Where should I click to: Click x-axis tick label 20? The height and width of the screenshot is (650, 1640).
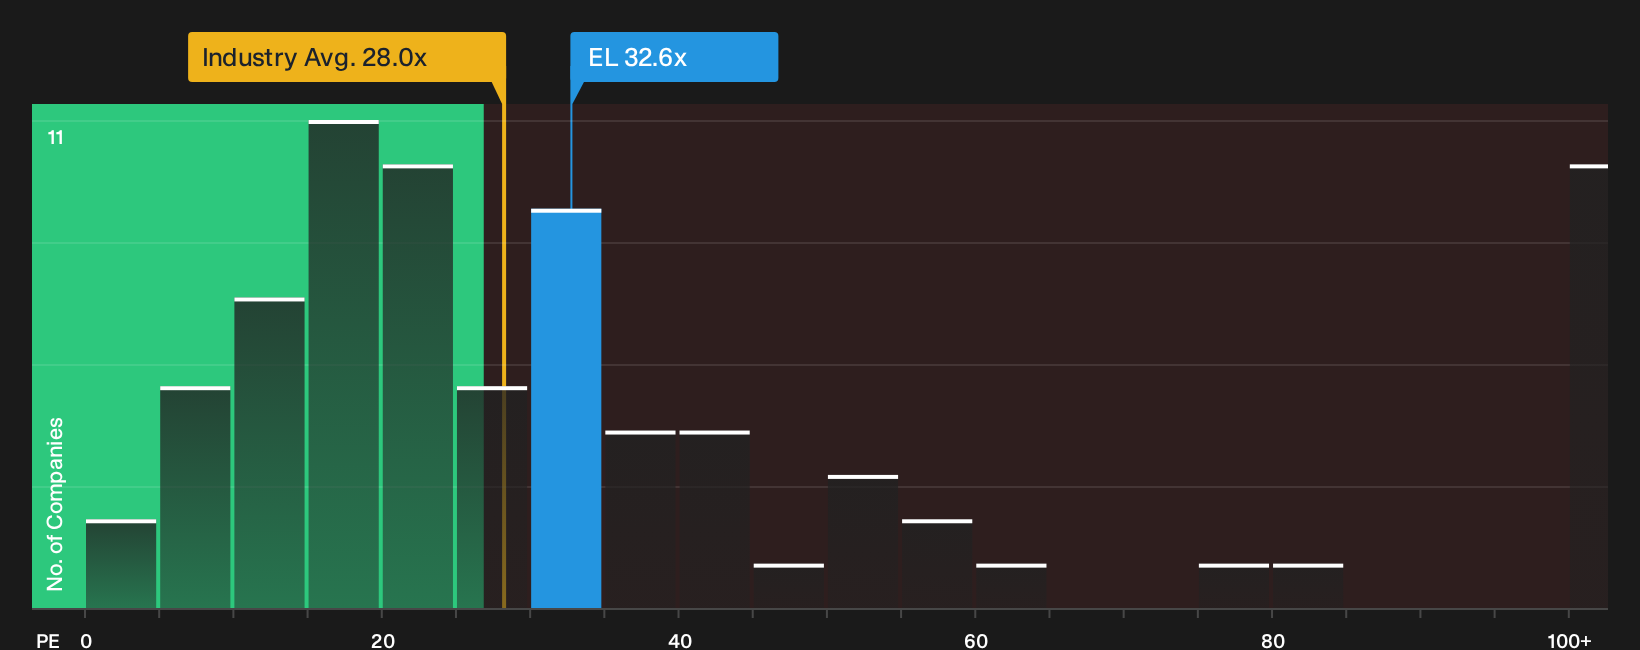(383, 641)
